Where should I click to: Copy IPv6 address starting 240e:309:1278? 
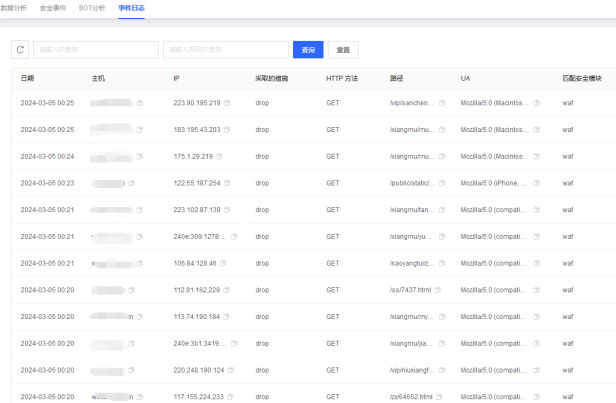(x=234, y=236)
